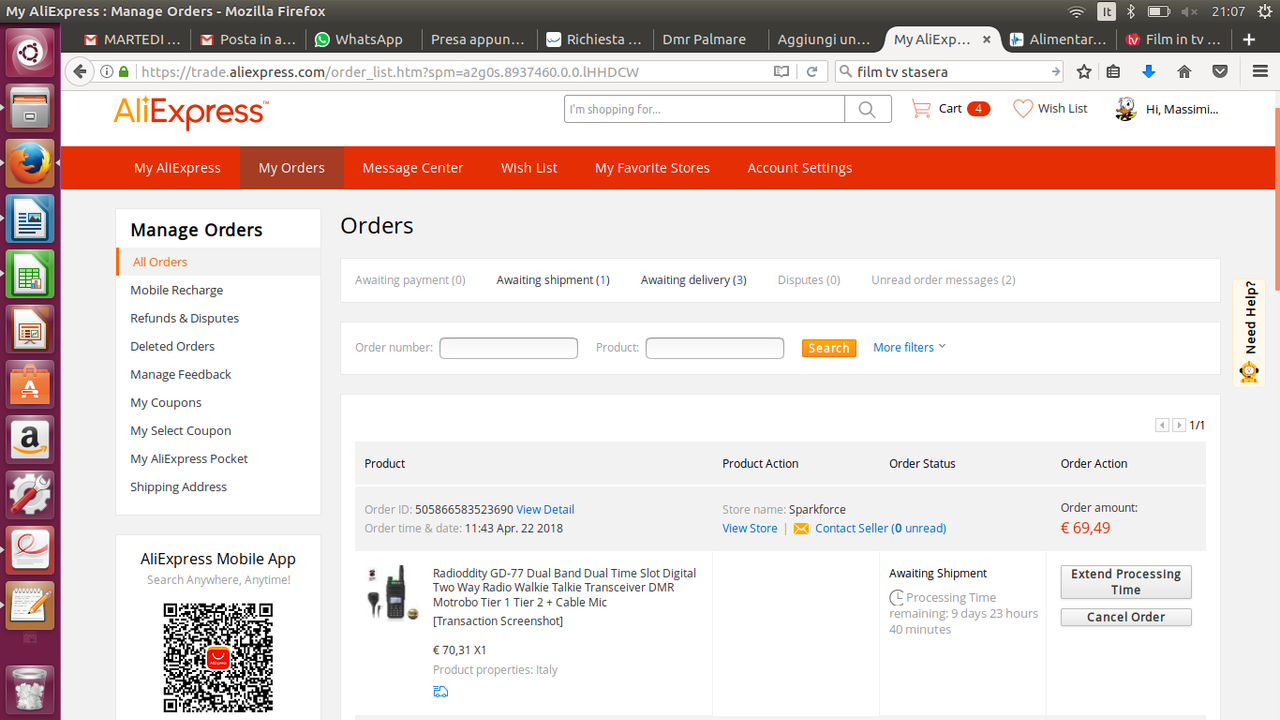Open Ubuntu Software Center in the dock
Image resolution: width=1280 pixels, height=720 pixels.
[x=30, y=384]
